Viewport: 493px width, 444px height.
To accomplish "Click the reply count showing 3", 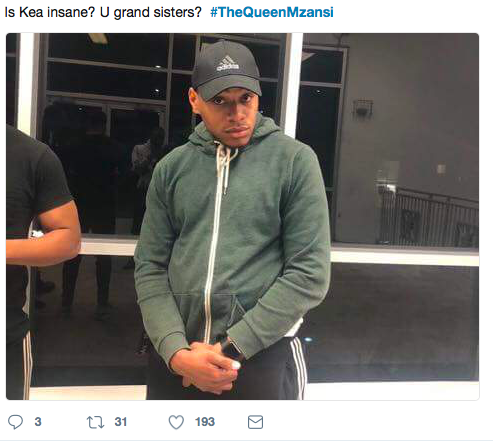I will tap(38, 422).
